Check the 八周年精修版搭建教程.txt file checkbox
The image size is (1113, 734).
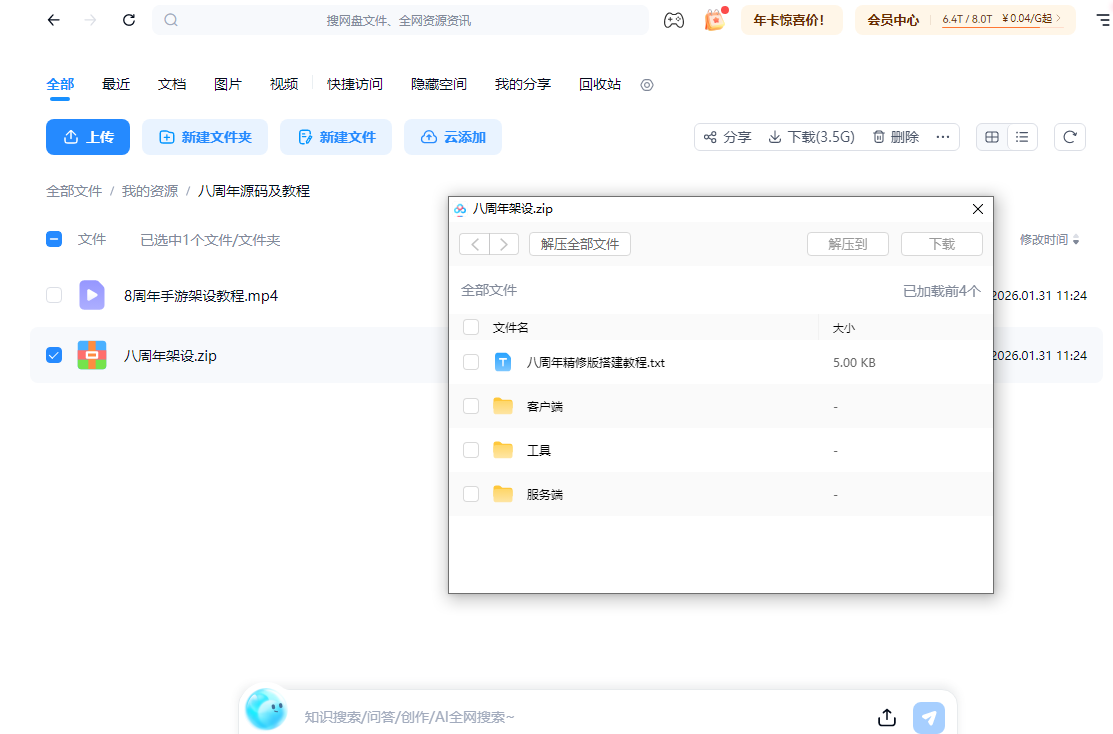click(x=470, y=362)
